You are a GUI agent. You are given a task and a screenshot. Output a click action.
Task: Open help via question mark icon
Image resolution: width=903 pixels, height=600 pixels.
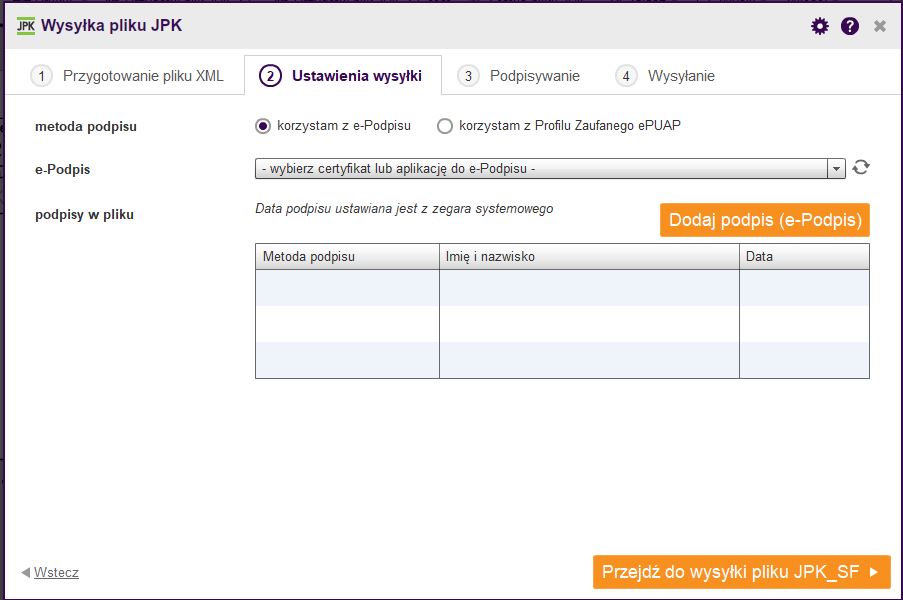pyautogui.click(x=849, y=26)
